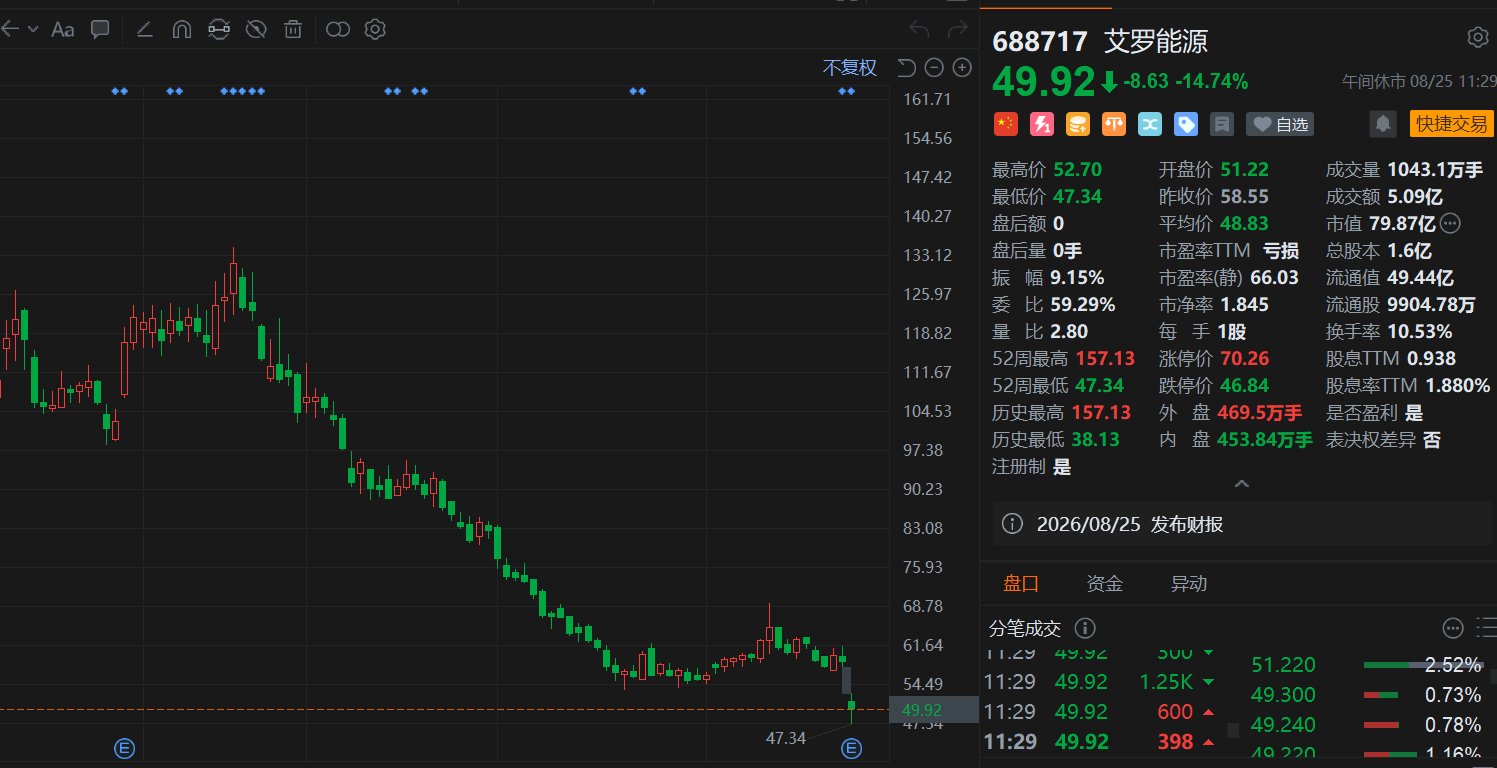Click the market cap ellipsis next to 79.87亿
1497x768 pixels.
[x=1451, y=223]
